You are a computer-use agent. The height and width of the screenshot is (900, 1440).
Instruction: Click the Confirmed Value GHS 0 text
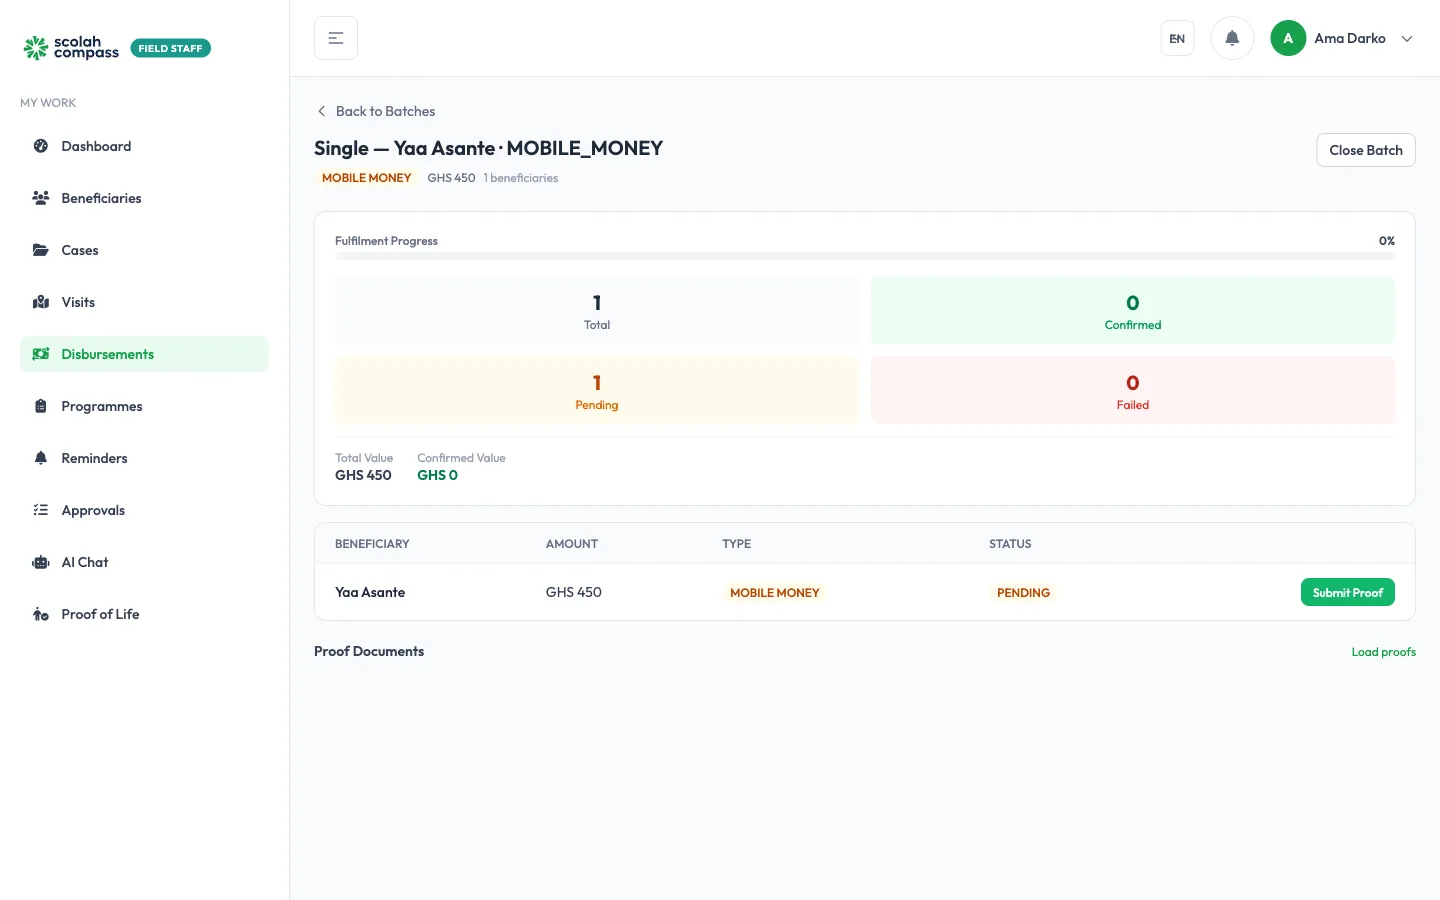coord(437,475)
